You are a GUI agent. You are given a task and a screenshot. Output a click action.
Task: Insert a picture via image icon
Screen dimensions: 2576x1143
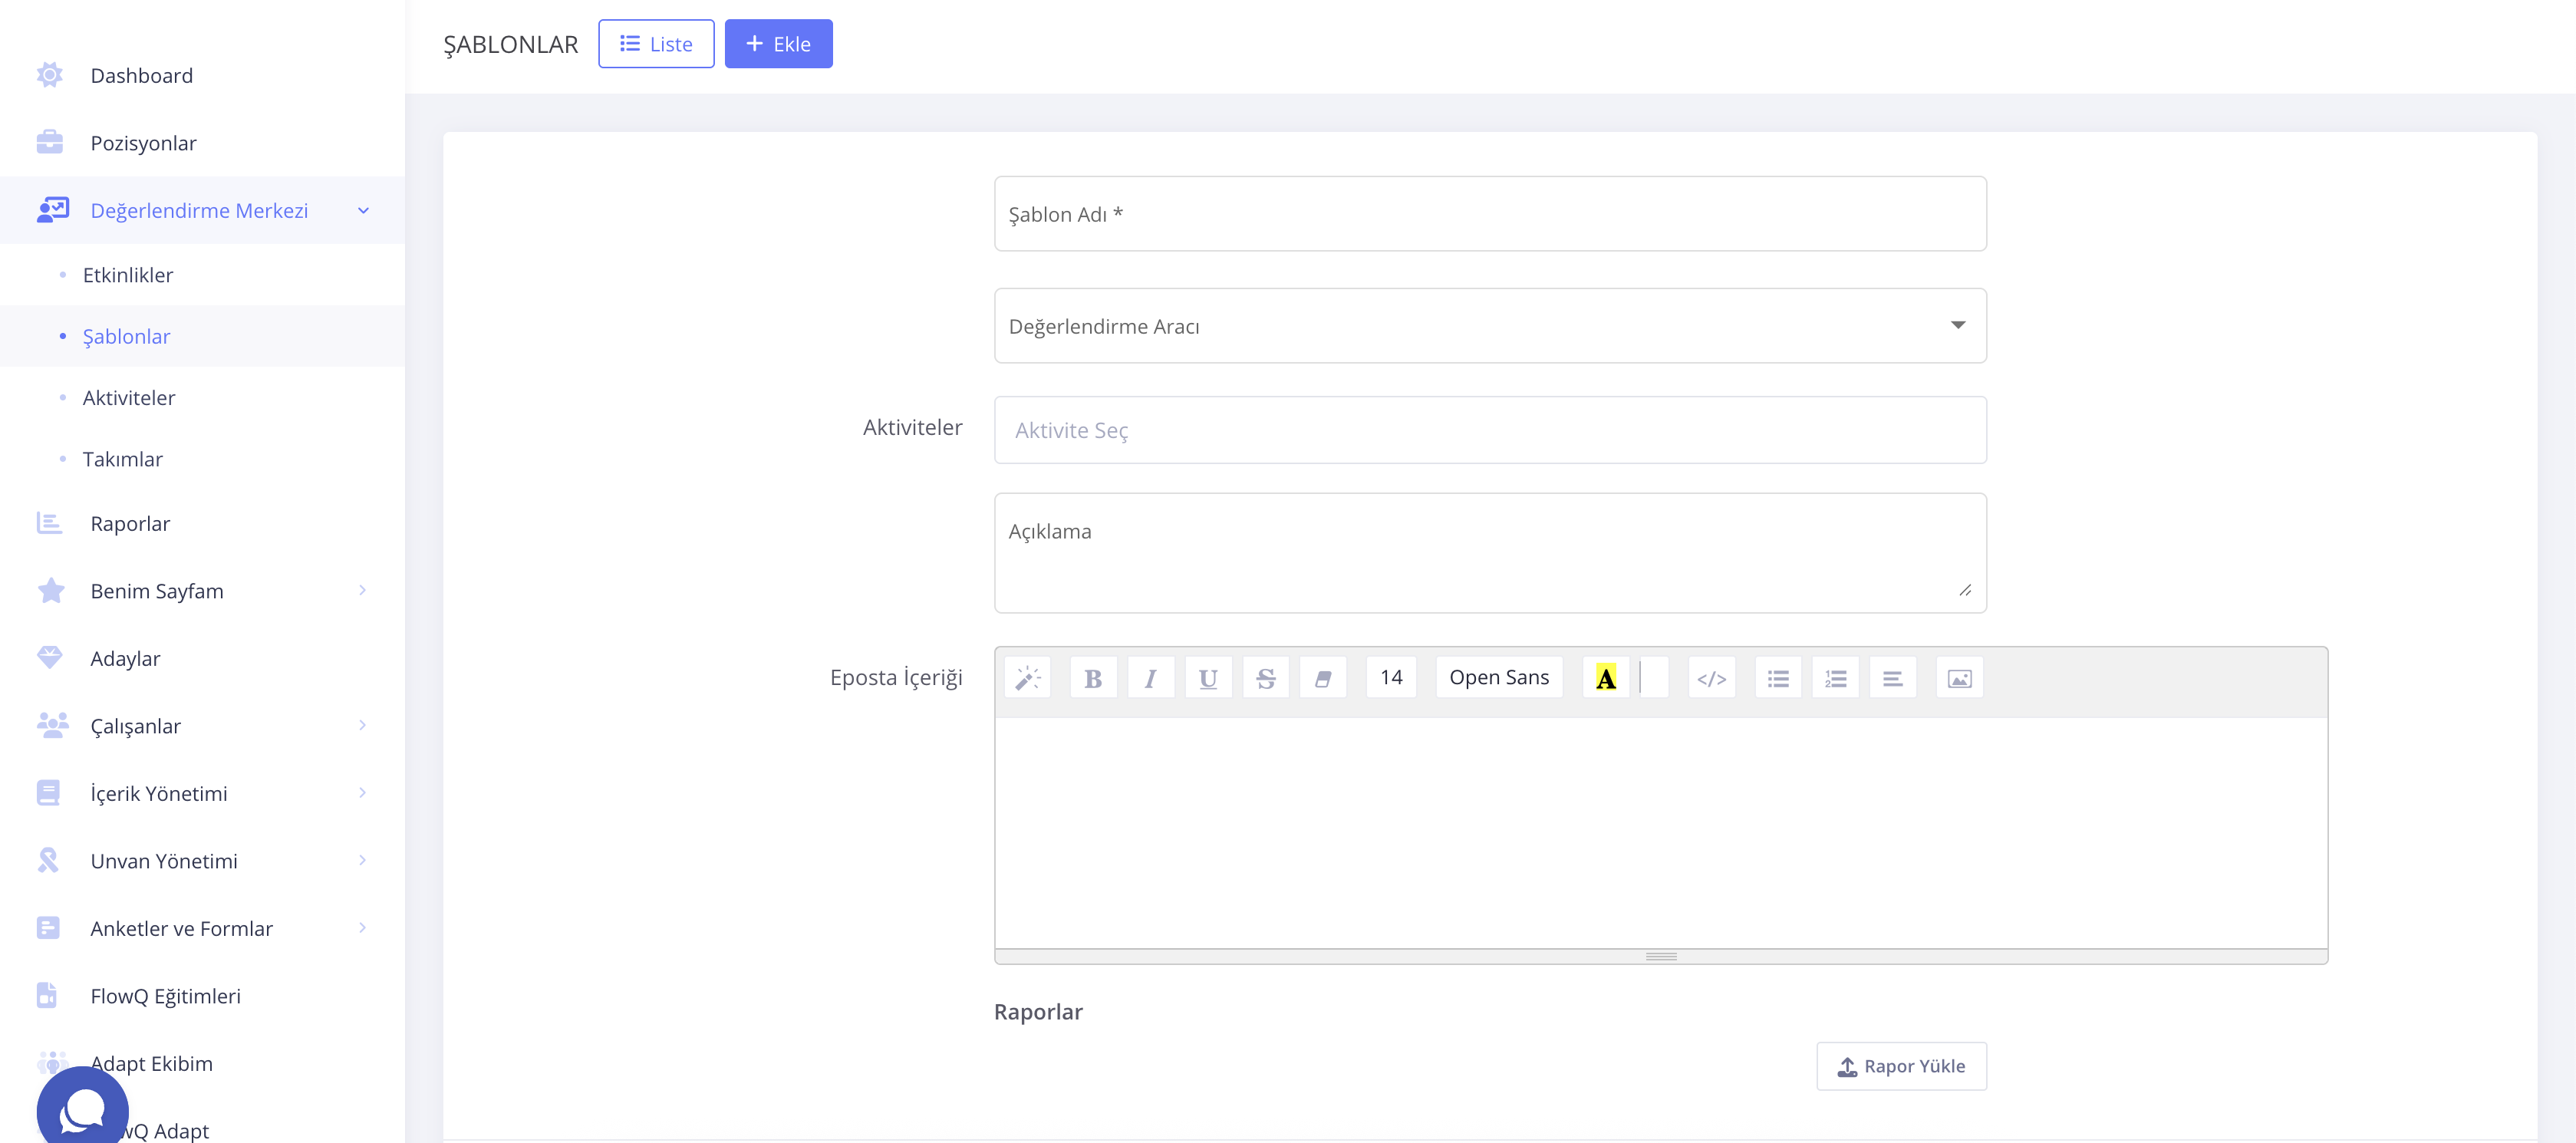point(1959,678)
